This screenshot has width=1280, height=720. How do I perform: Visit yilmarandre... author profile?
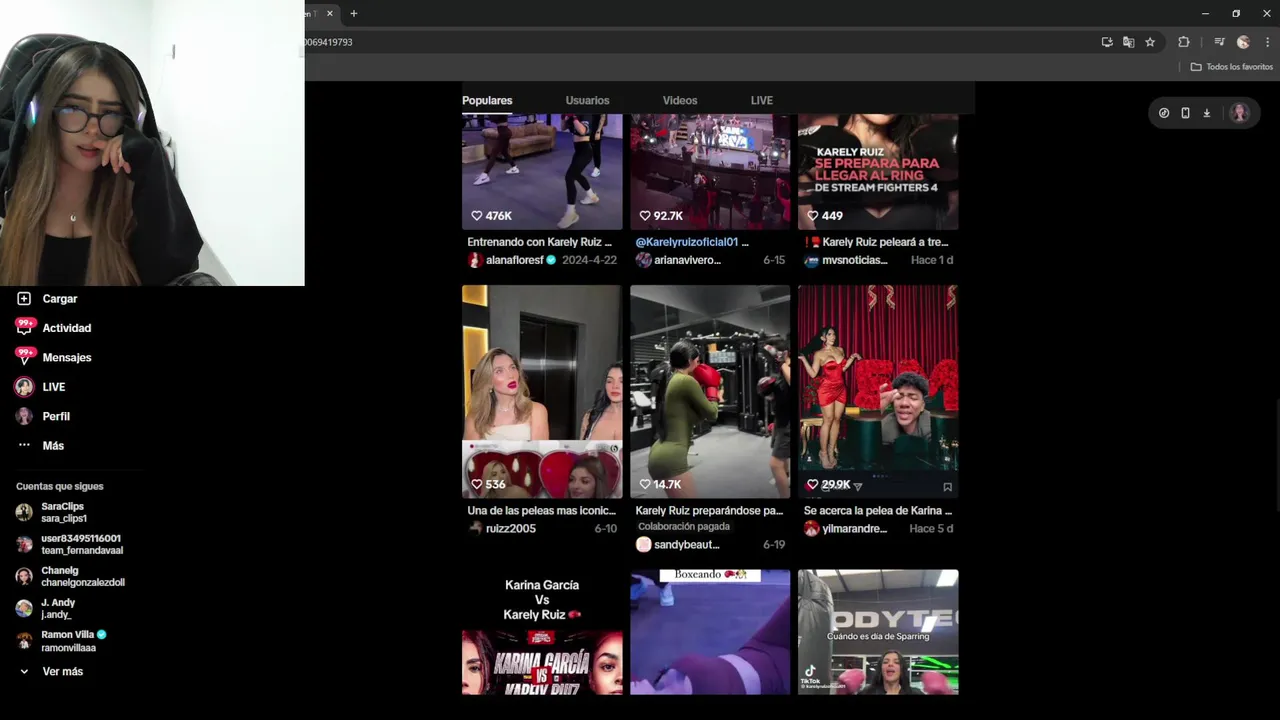pyautogui.click(x=846, y=529)
